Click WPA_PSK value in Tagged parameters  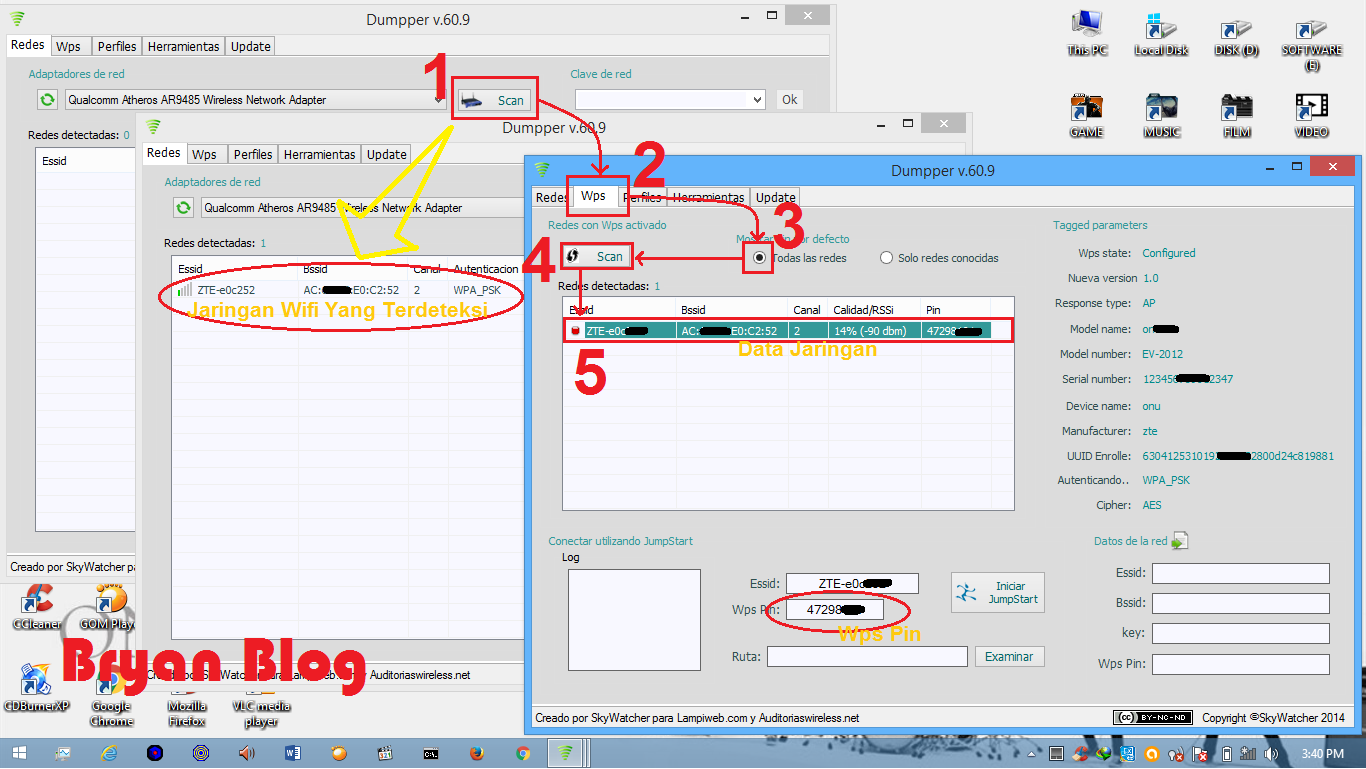tap(1166, 480)
